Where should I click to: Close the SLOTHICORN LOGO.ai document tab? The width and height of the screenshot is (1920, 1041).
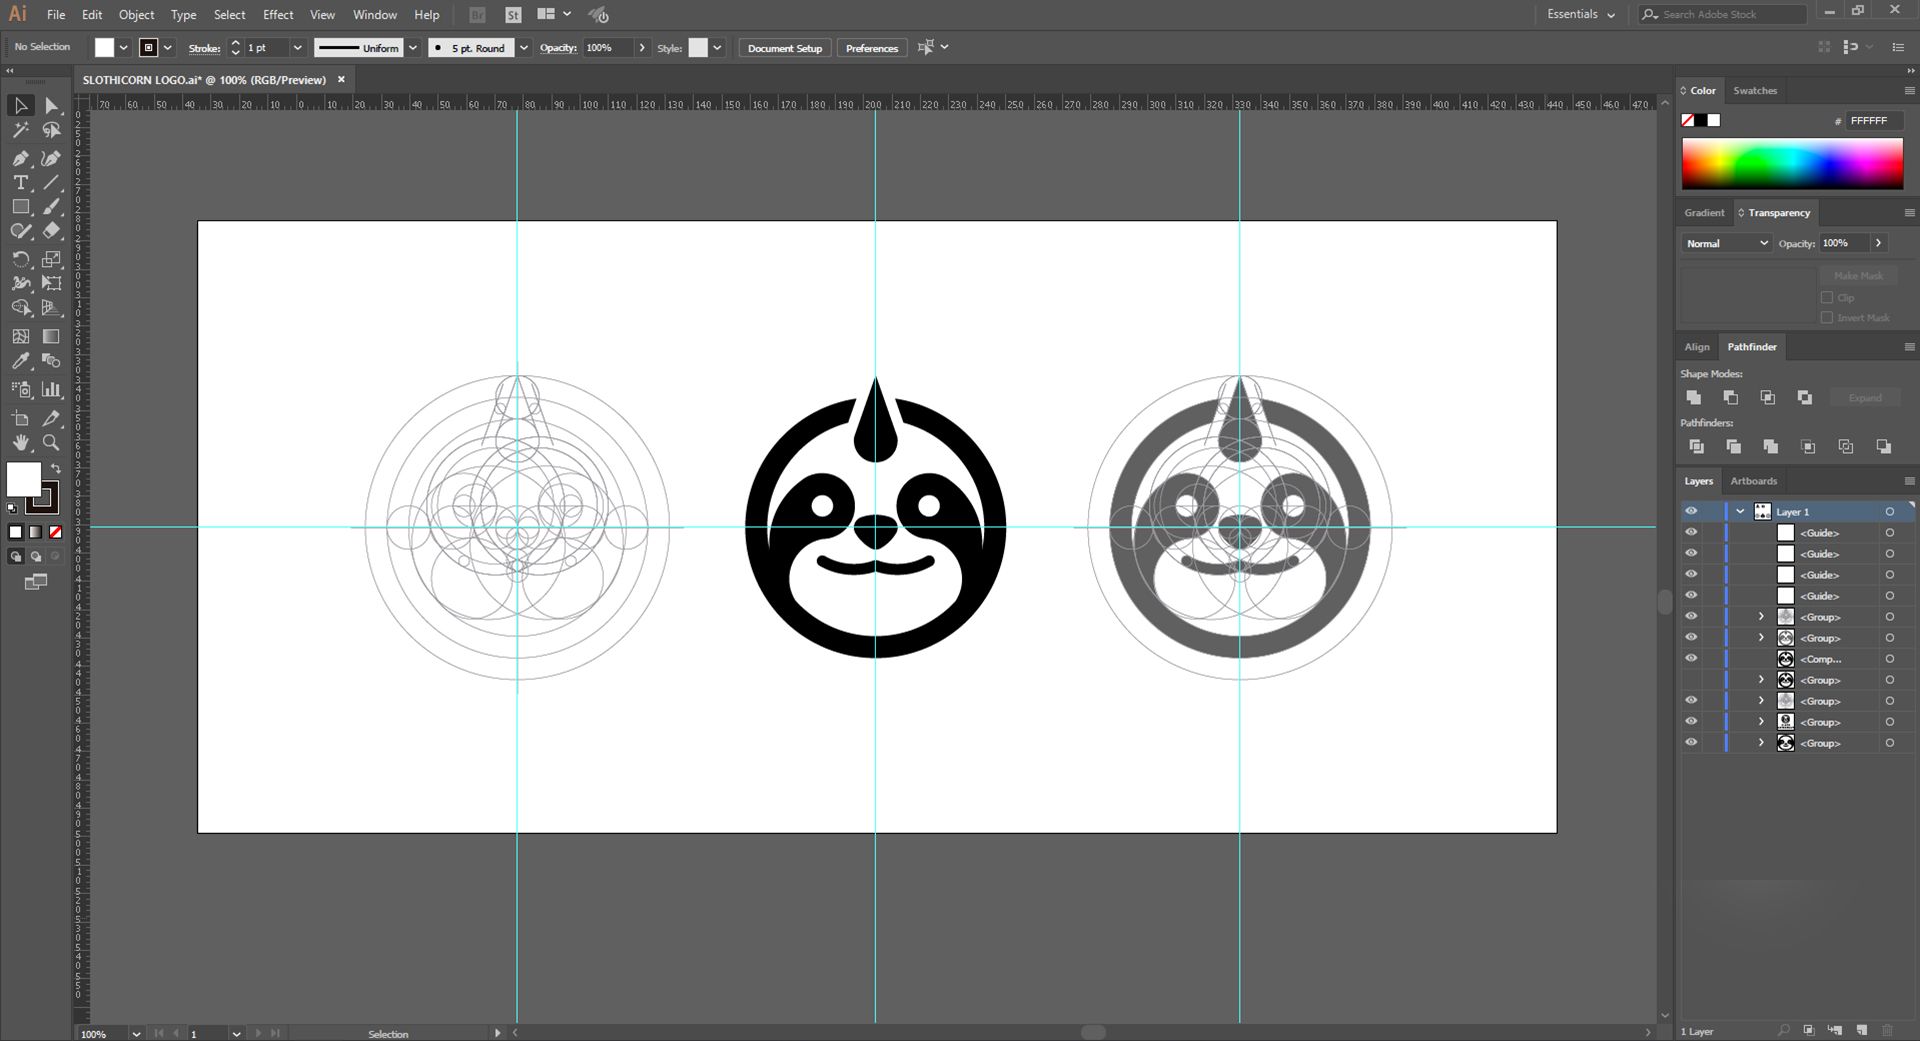click(x=341, y=79)
